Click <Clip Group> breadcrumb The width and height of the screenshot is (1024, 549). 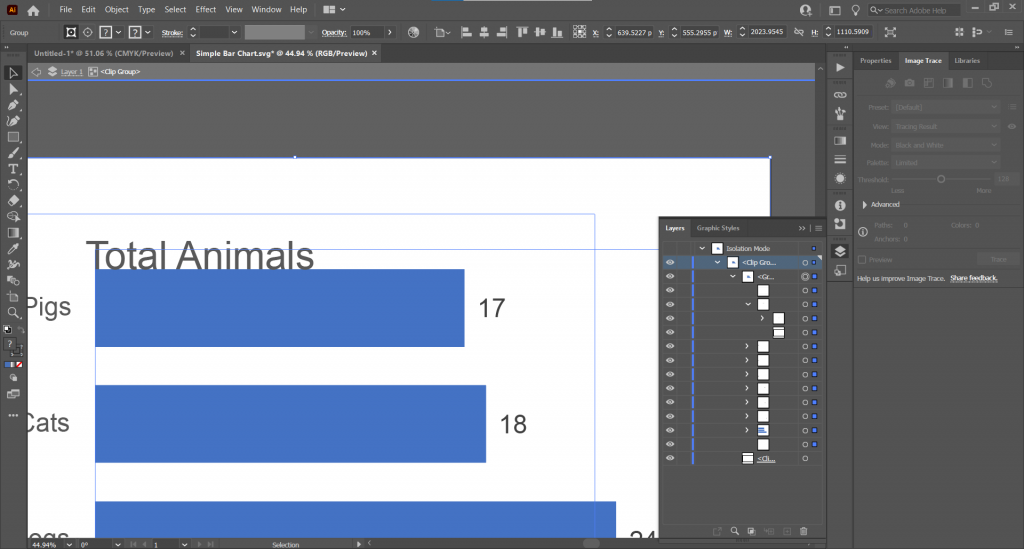pyautogui.click(x=120, y=72)
